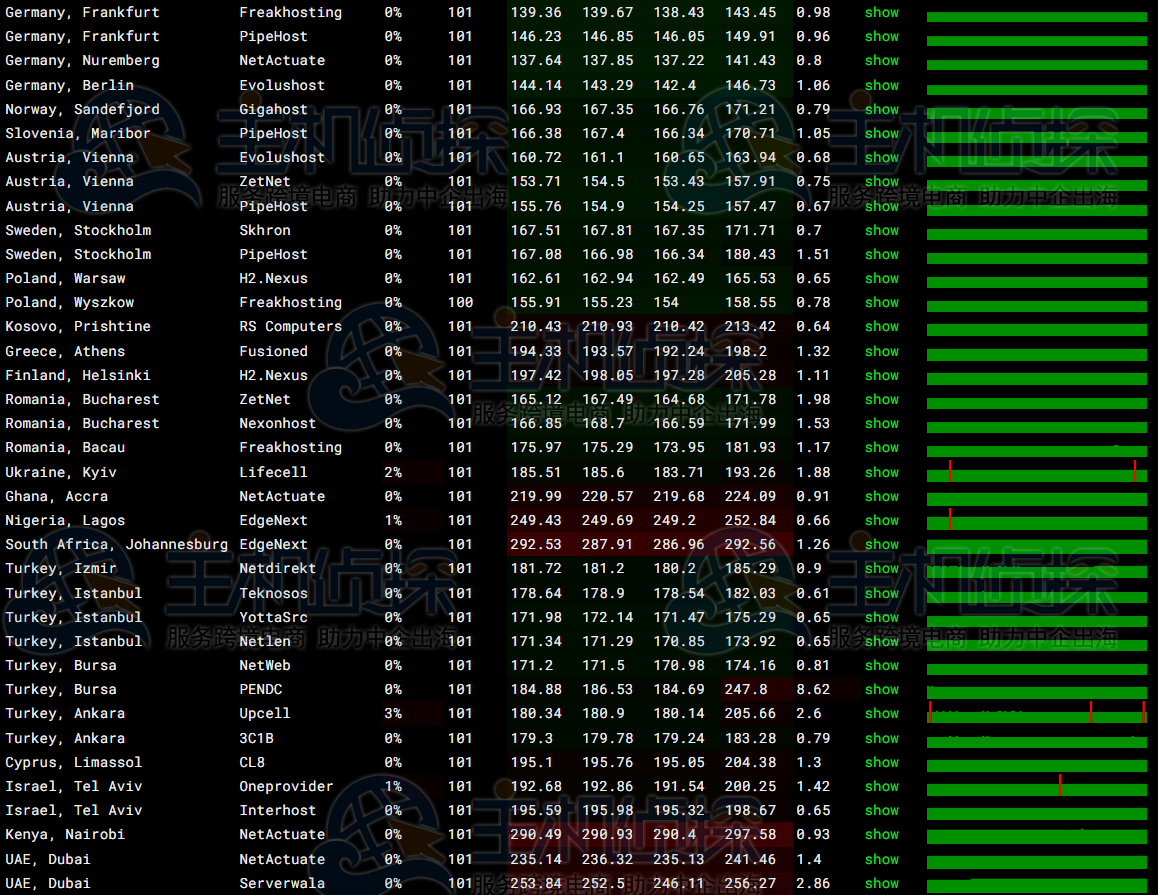The image size is (1158, 895).
Task: Click show link for Kosovo Prishtine row
Action: tap(882, 326)
